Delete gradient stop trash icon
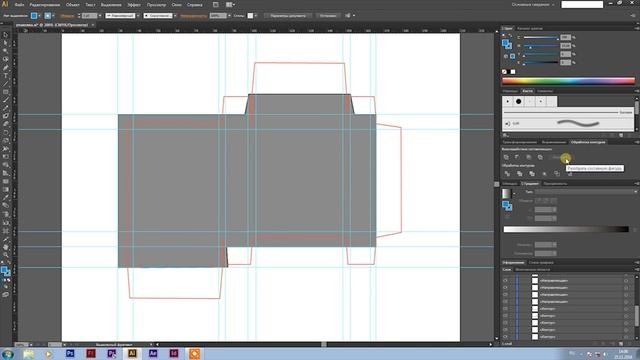 [634, 229]
